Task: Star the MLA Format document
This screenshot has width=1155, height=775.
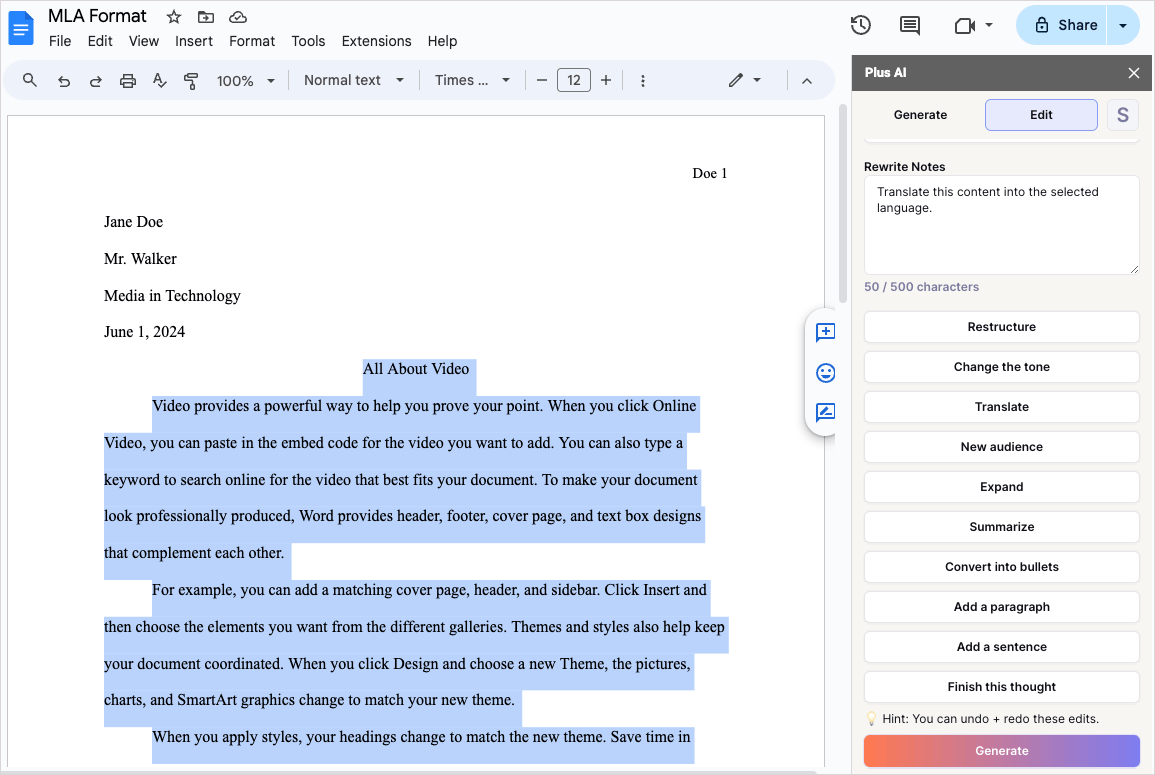Action: 174,17
